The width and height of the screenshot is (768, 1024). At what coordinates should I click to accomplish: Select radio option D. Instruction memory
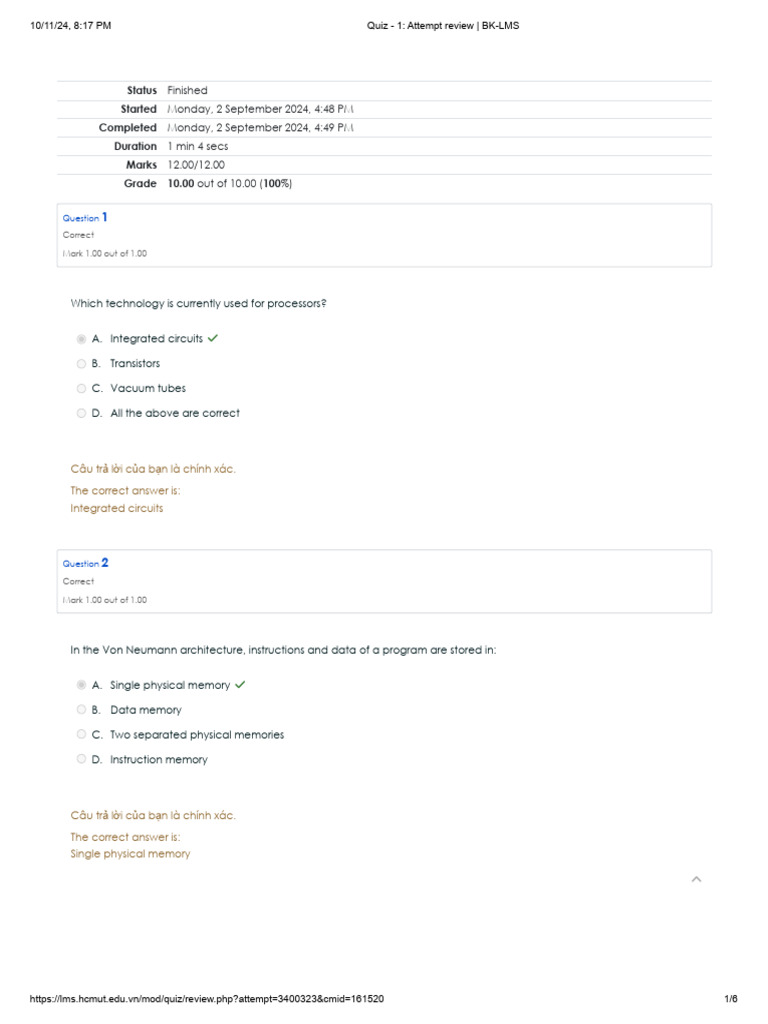coord(81,760)
